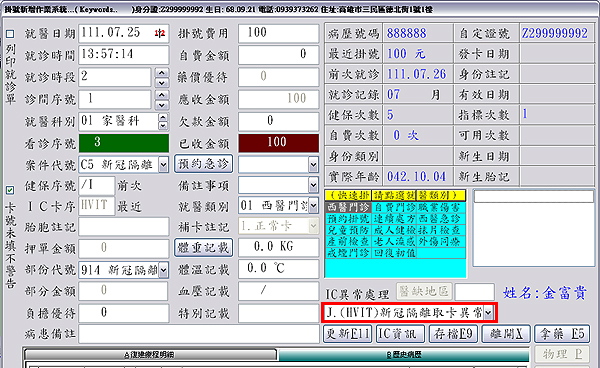Expand the 案件代號 C5 新冠隔離 dropdown

pos(163,165)
